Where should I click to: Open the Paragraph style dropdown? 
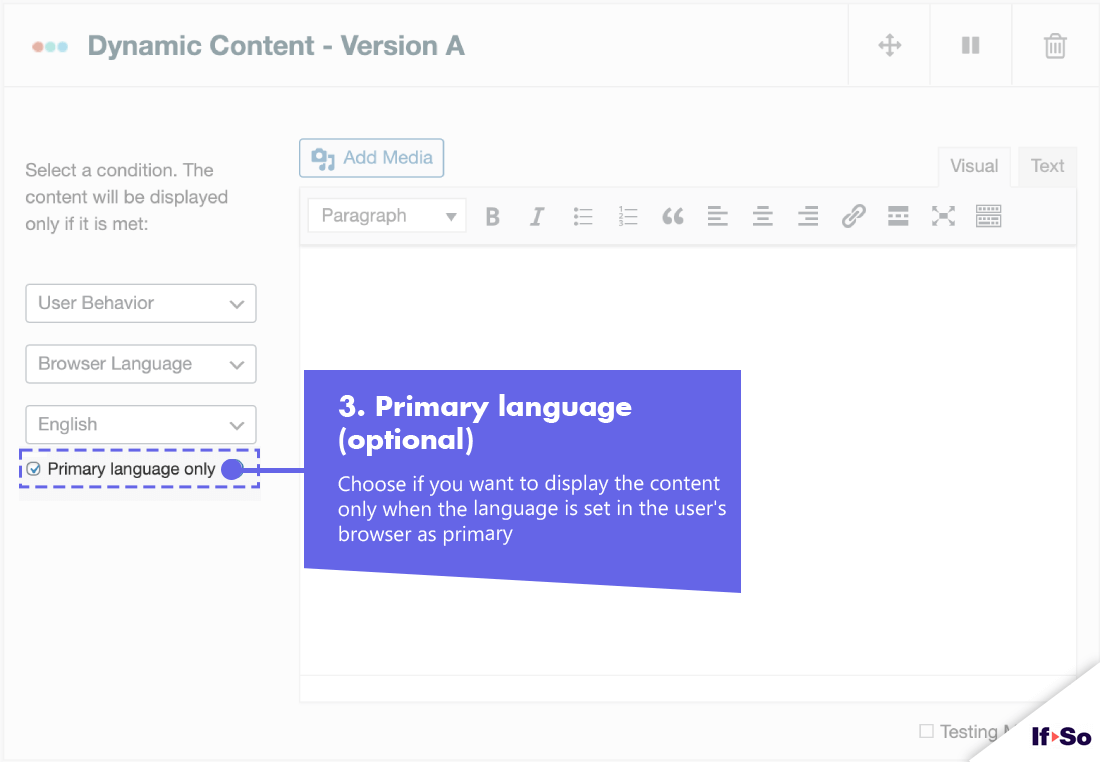pyautogui.click(x=386, y=215)
